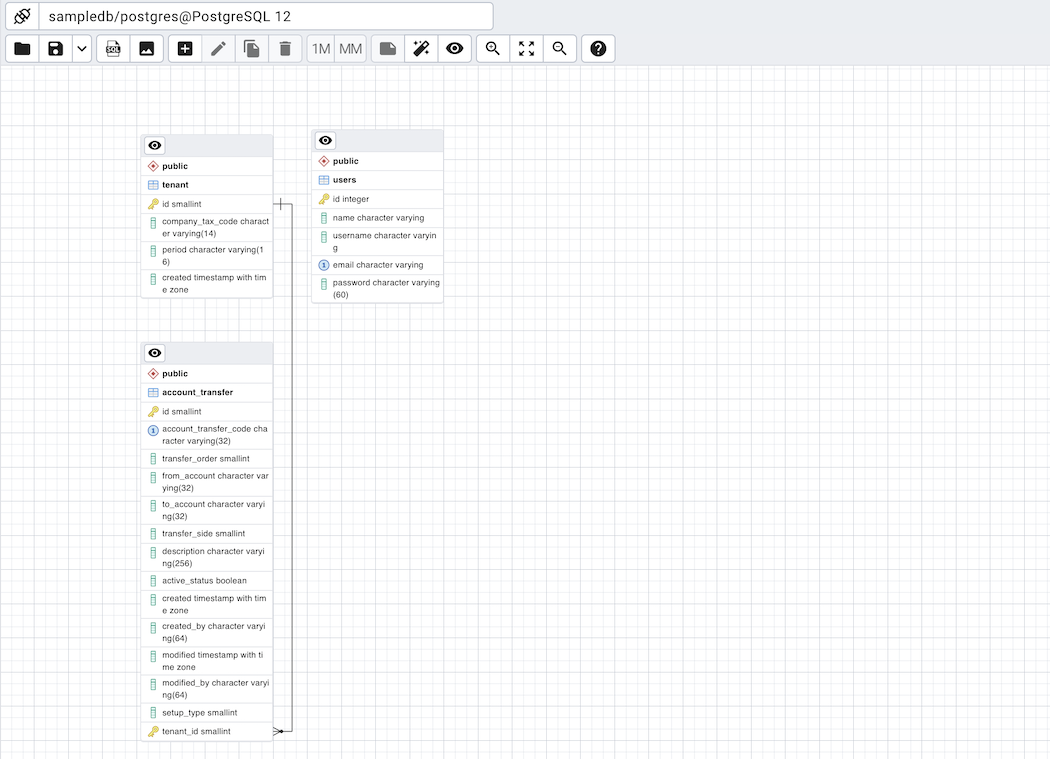Delete the selected table with trash icon
This screenshot has height=759, width=1050.
pyautogui.click(x=285, y=49)
